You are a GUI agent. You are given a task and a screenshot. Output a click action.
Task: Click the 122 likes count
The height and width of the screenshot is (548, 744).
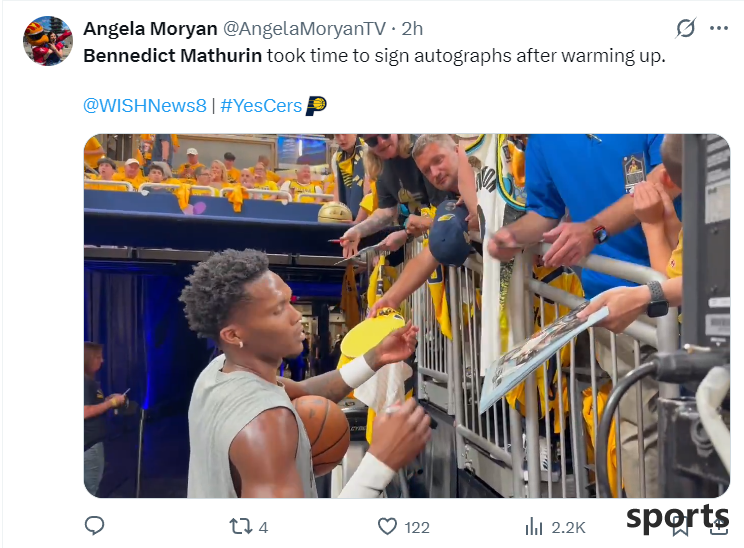(x=417, y=528)
